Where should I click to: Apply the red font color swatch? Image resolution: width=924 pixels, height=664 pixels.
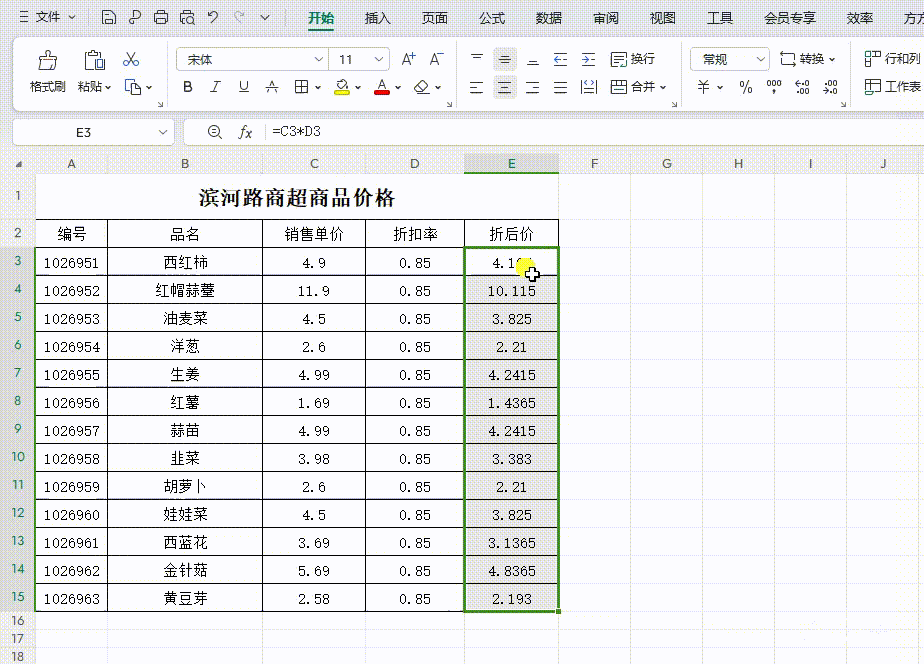coord(382,87)
